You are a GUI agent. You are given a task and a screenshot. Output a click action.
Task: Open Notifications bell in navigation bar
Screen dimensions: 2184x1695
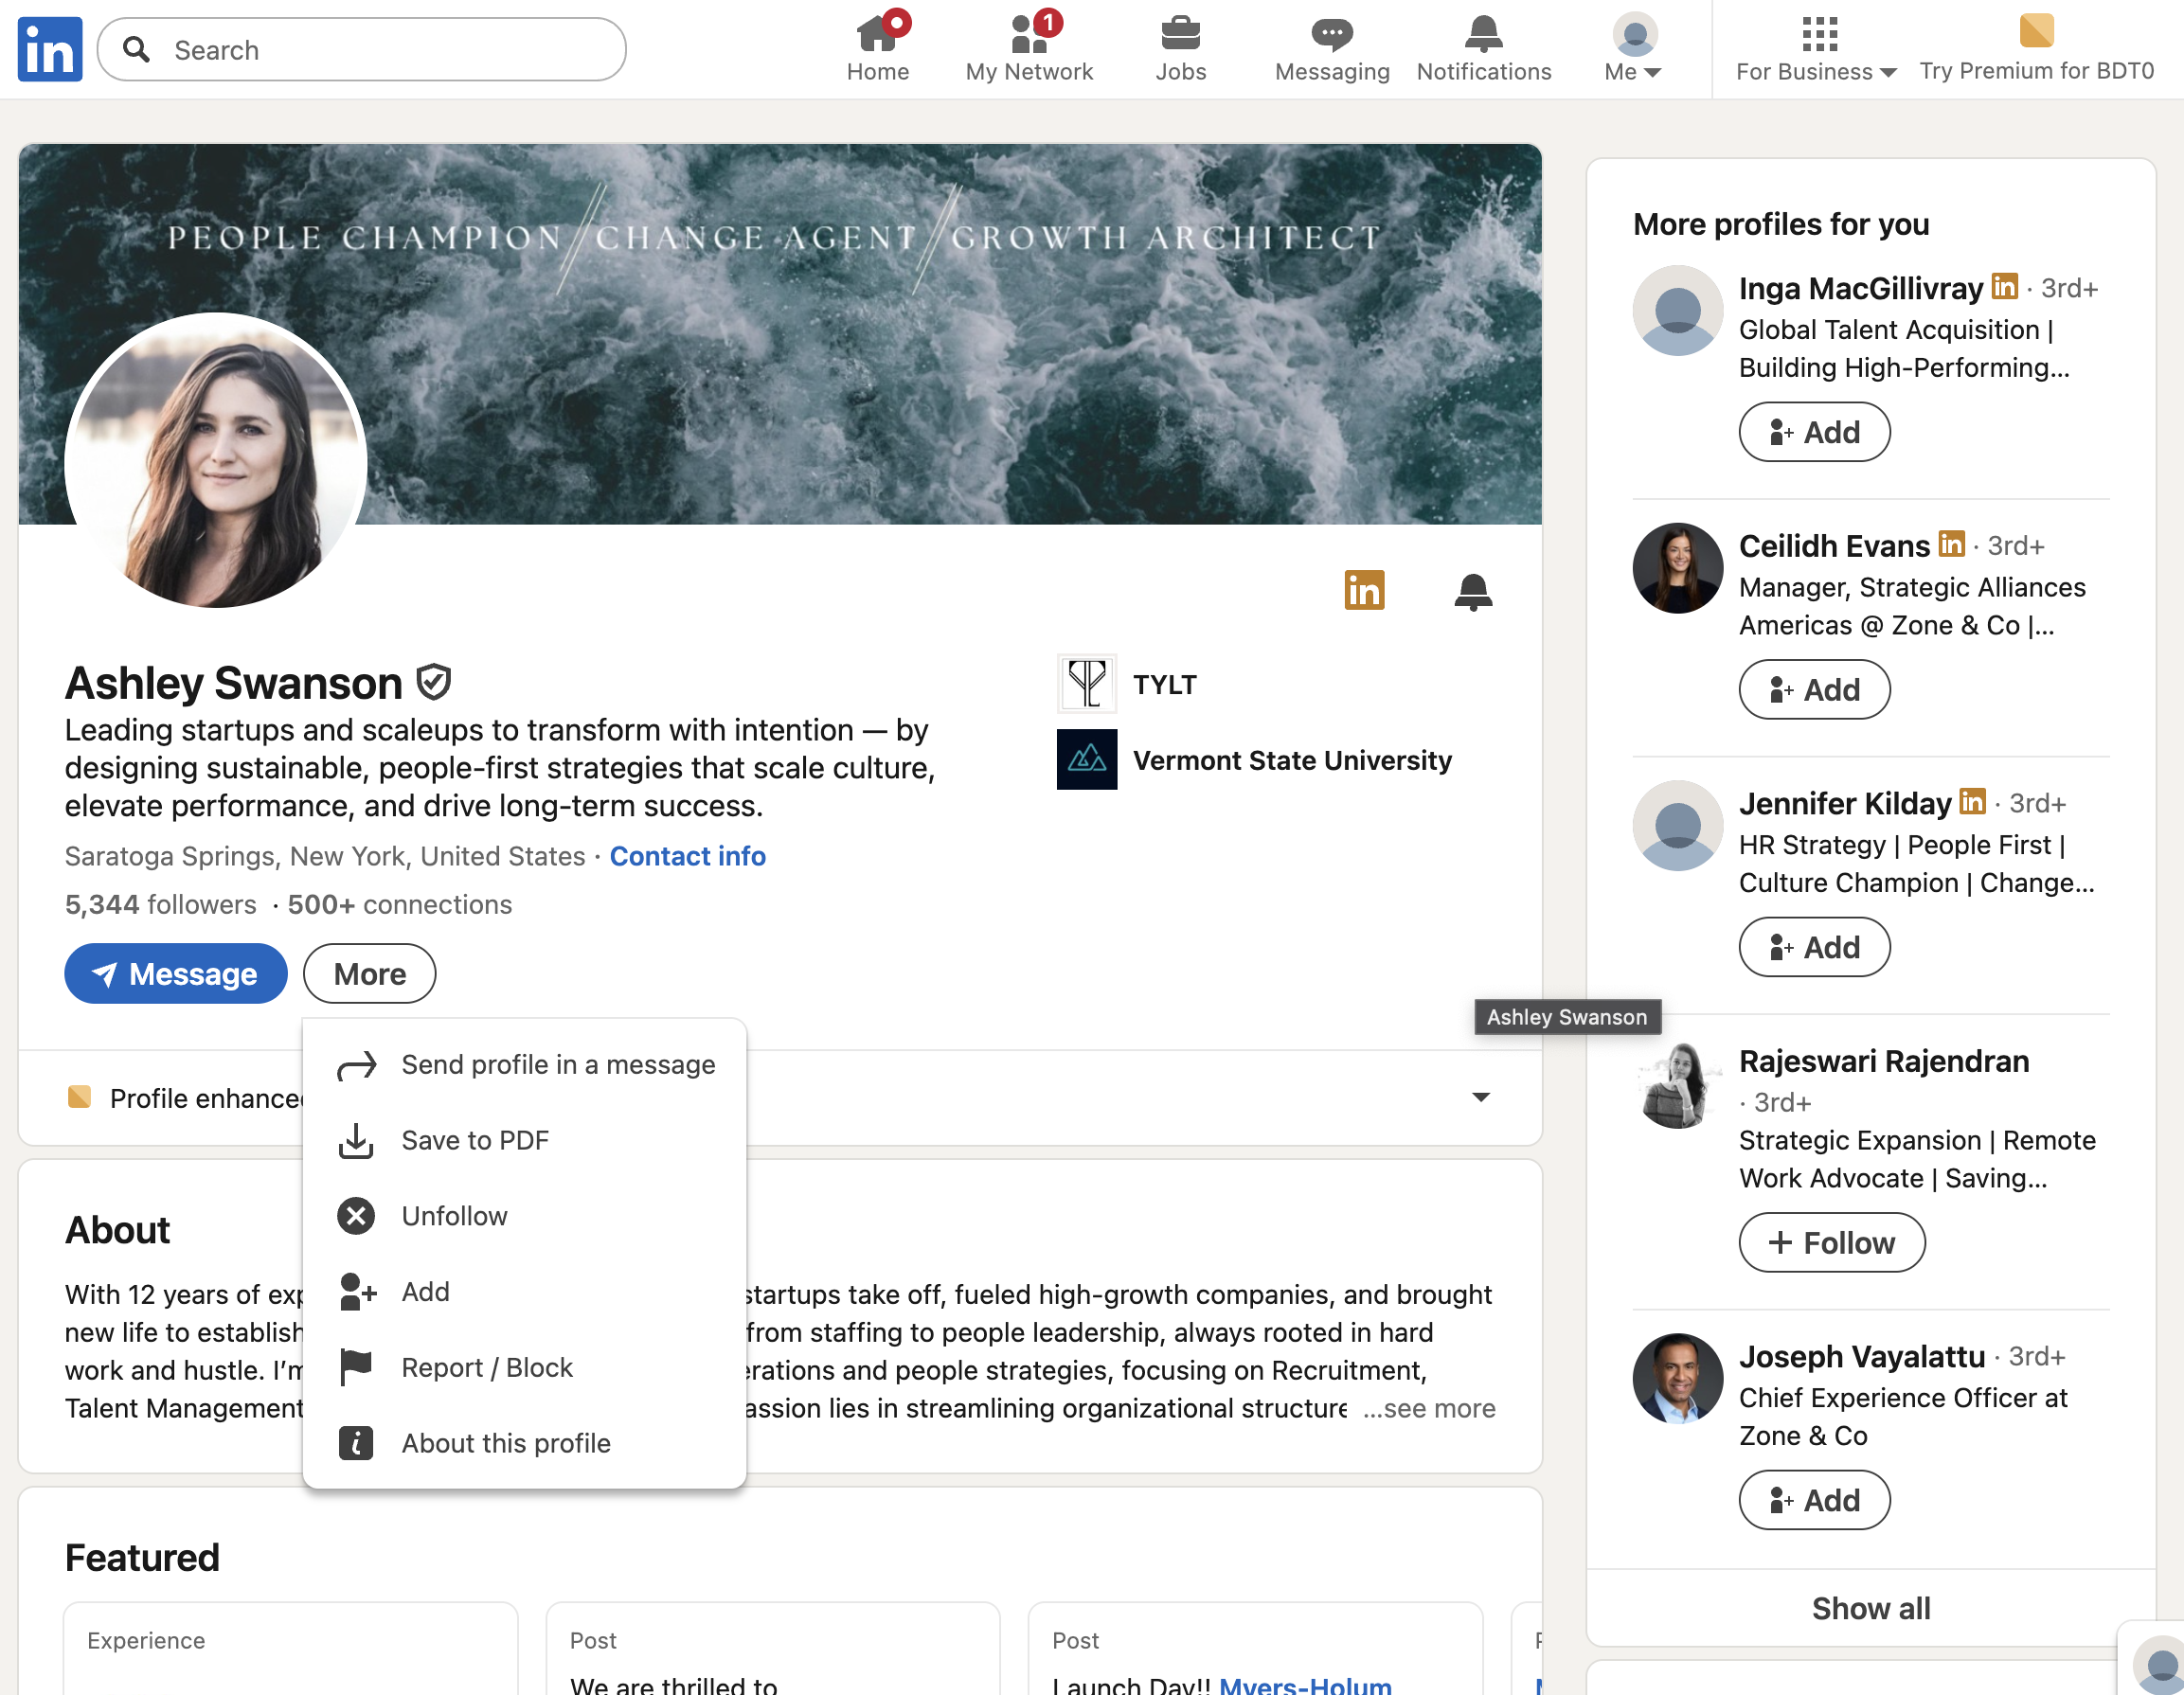pyautogui.click(x=1483, y=33)
